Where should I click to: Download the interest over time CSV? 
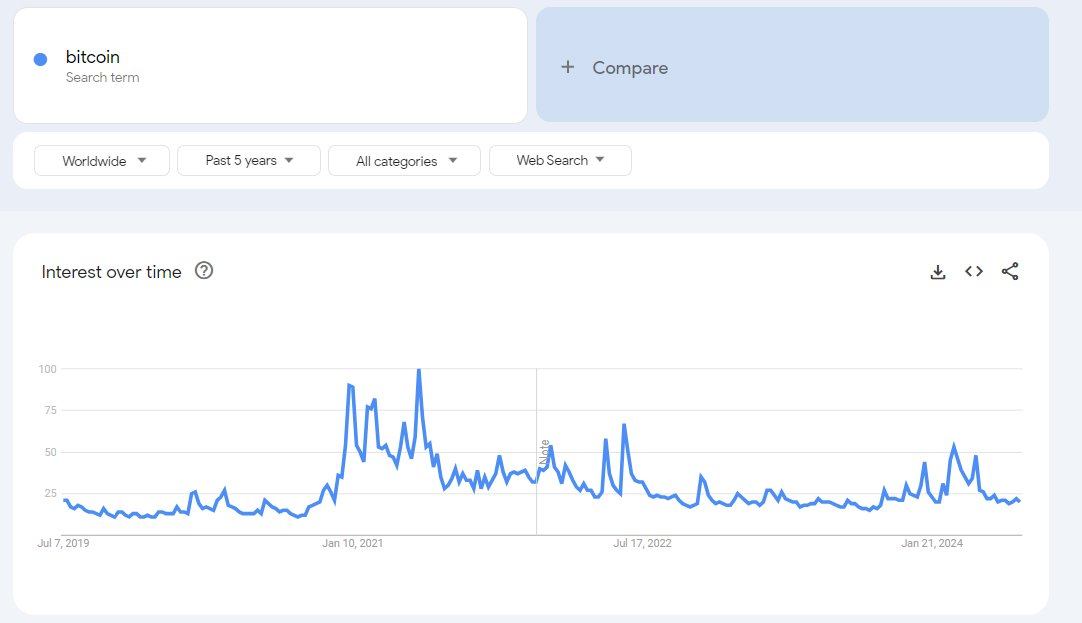pyautogui.click(x=938, y=272)
